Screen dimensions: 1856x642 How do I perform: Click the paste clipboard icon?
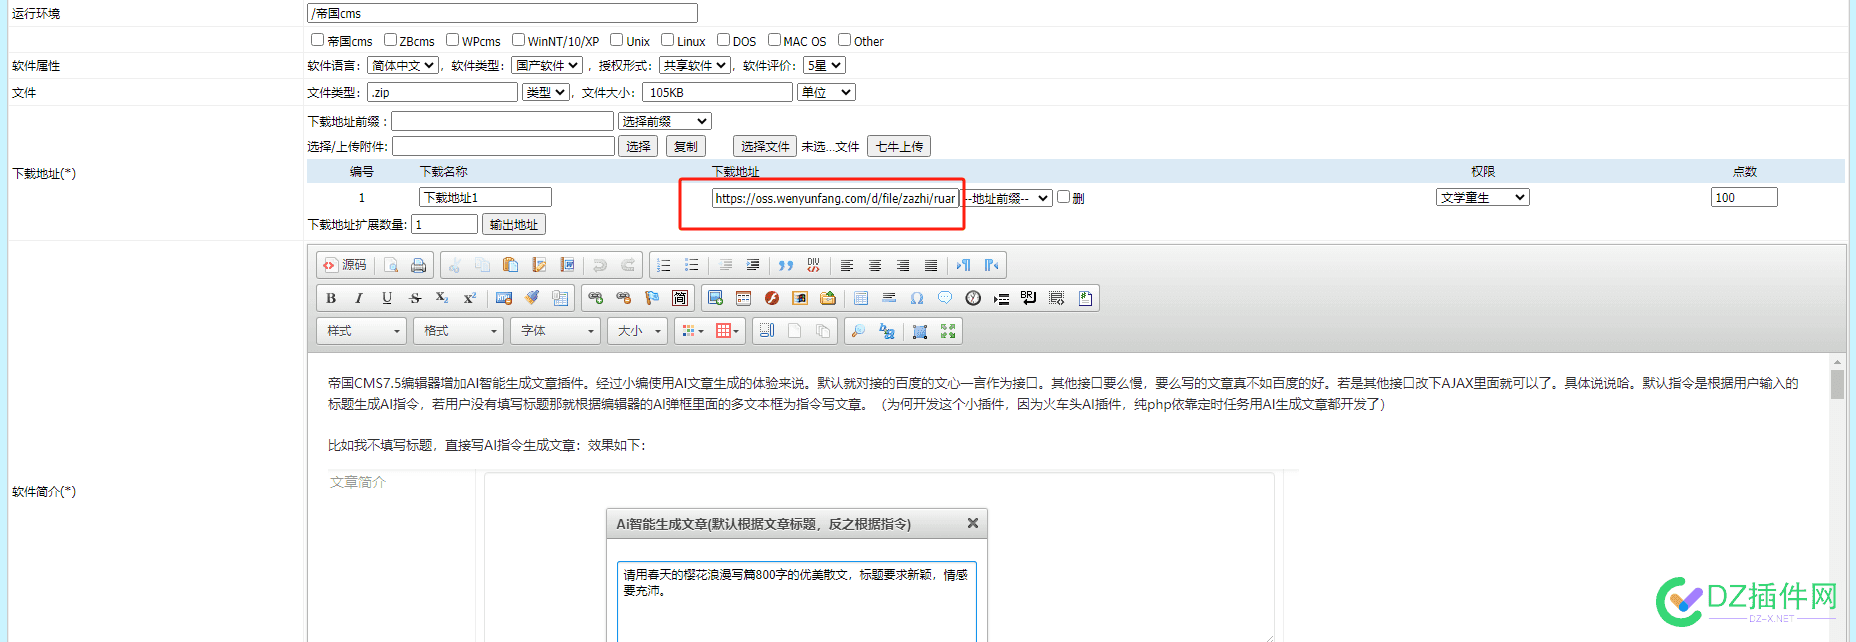(510, 265)
